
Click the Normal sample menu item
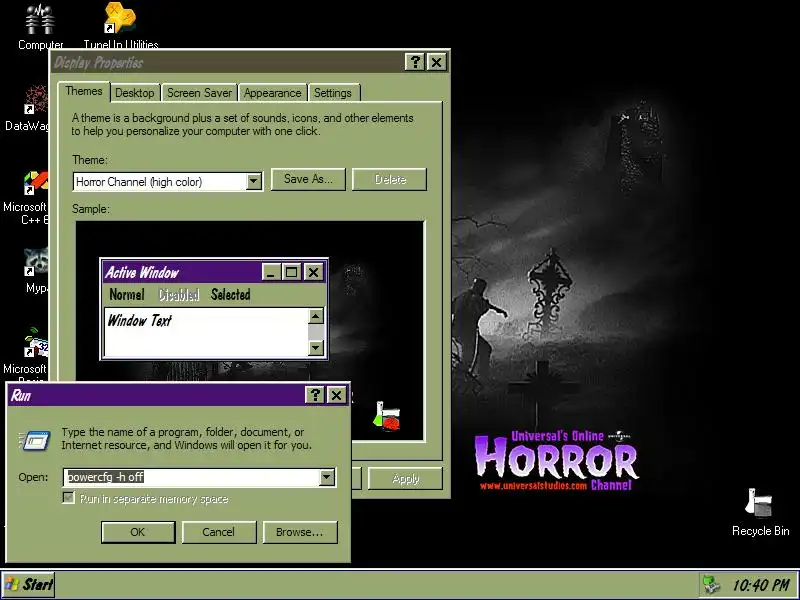[x=127, y=294]
